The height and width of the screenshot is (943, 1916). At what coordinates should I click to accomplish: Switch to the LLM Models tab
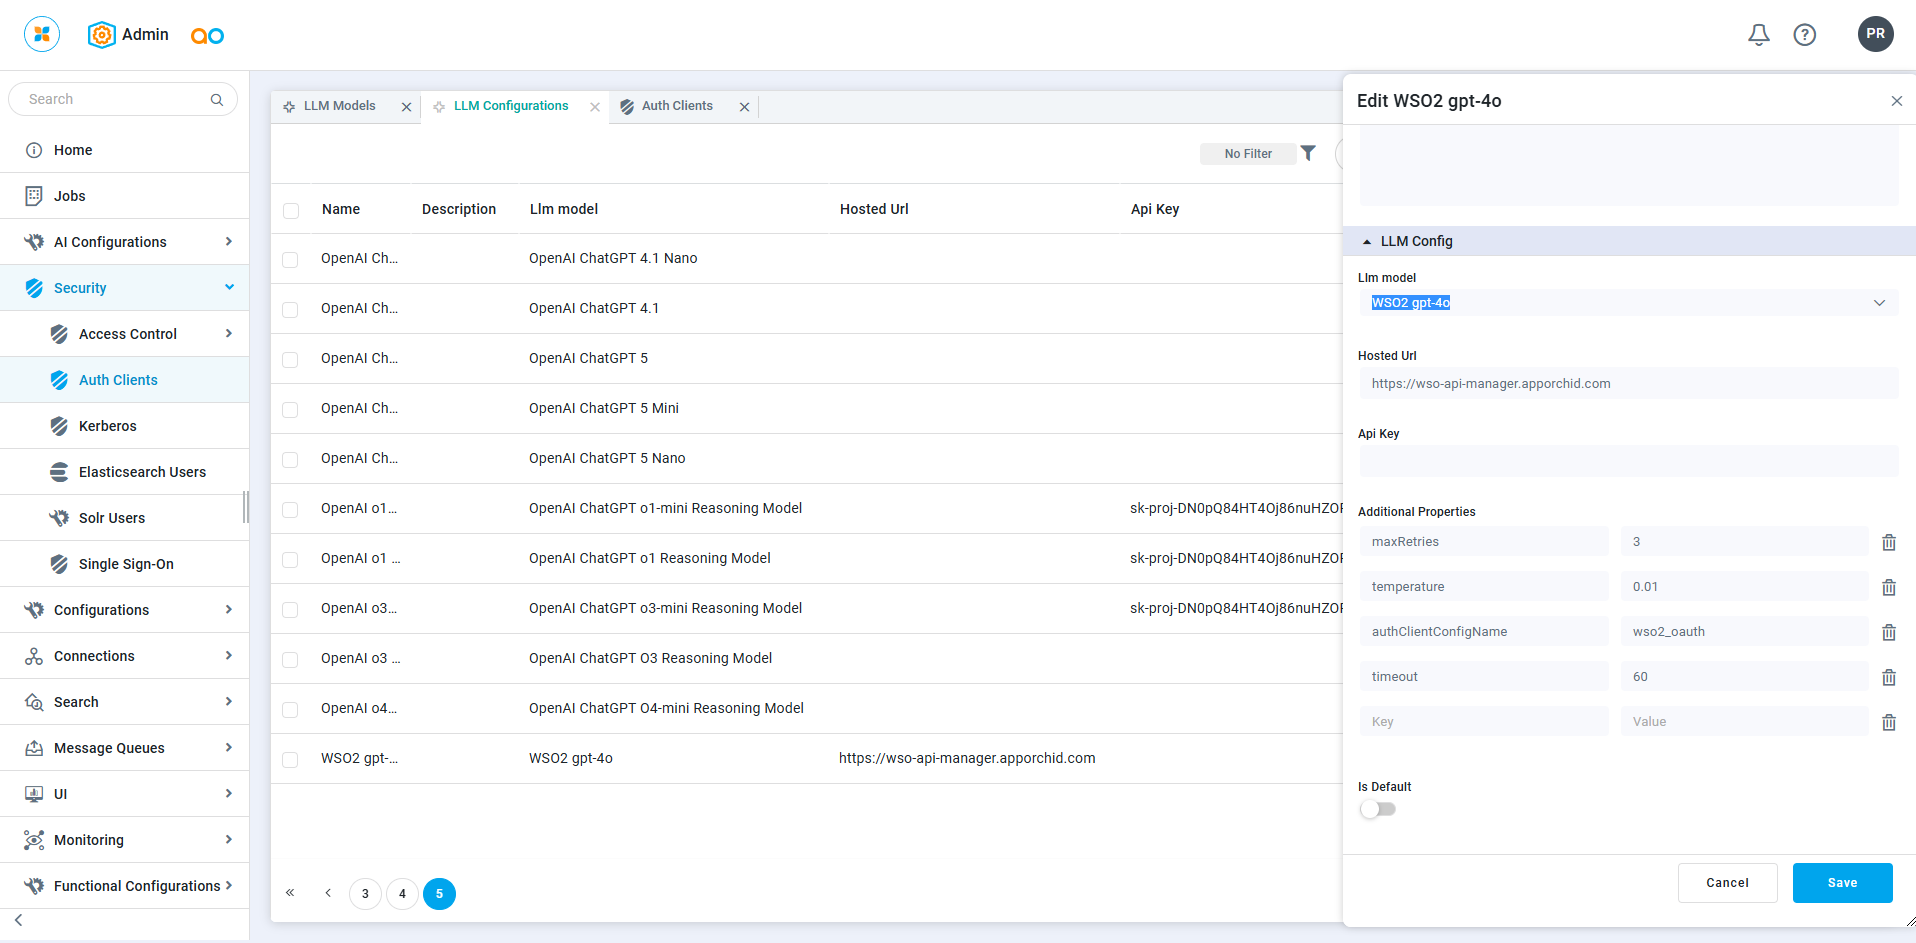point(339,106)
